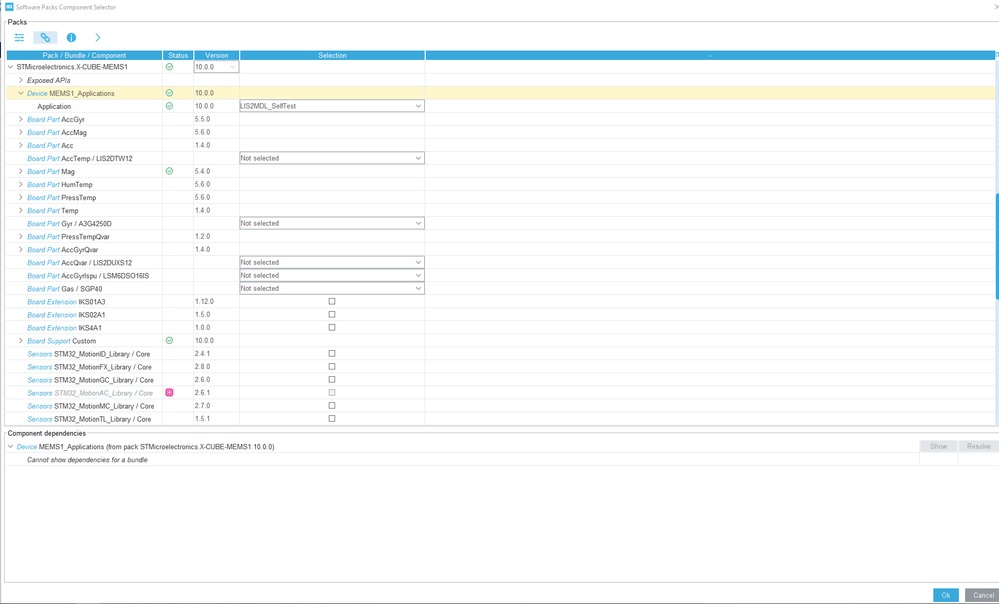Image resolution: width=999 pixels, height=604 pixels.
Task: Expand Board Part AccGyr node
Action: (21, 119)
